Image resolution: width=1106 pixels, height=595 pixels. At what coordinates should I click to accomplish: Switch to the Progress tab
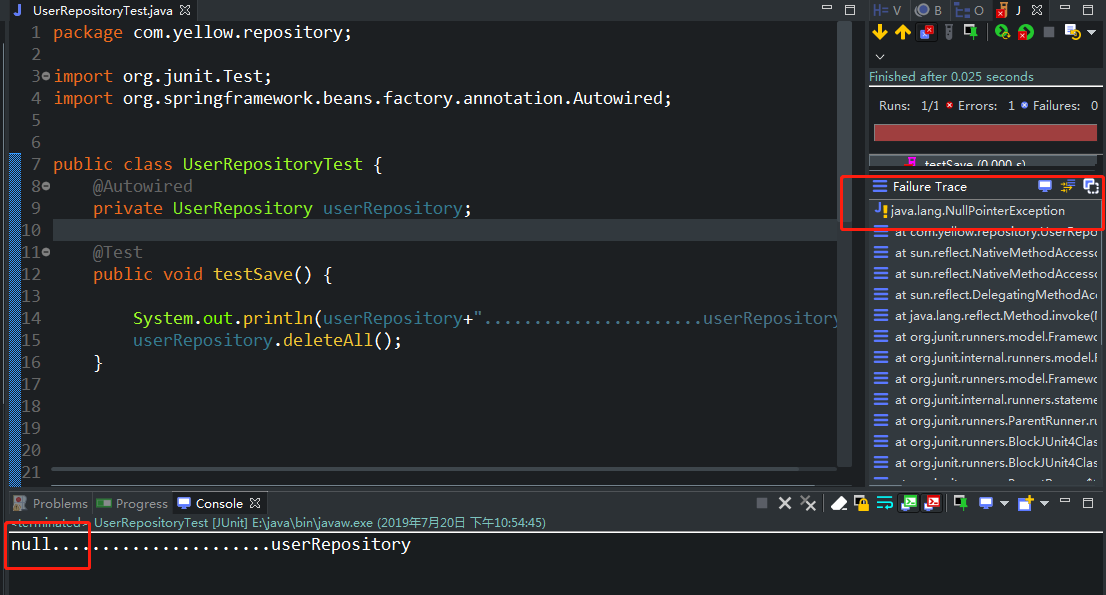pos(131,503)
